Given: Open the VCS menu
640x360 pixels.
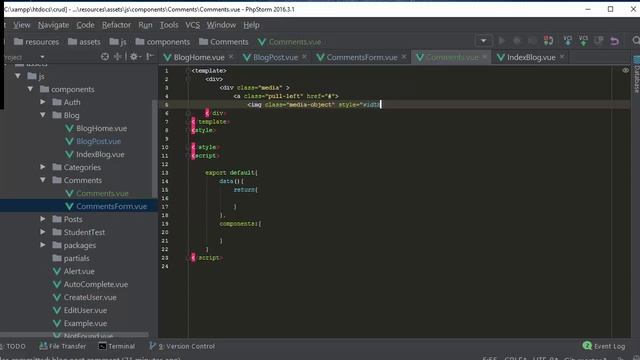Looking at the screenshot, I should (x=193, y=25).
